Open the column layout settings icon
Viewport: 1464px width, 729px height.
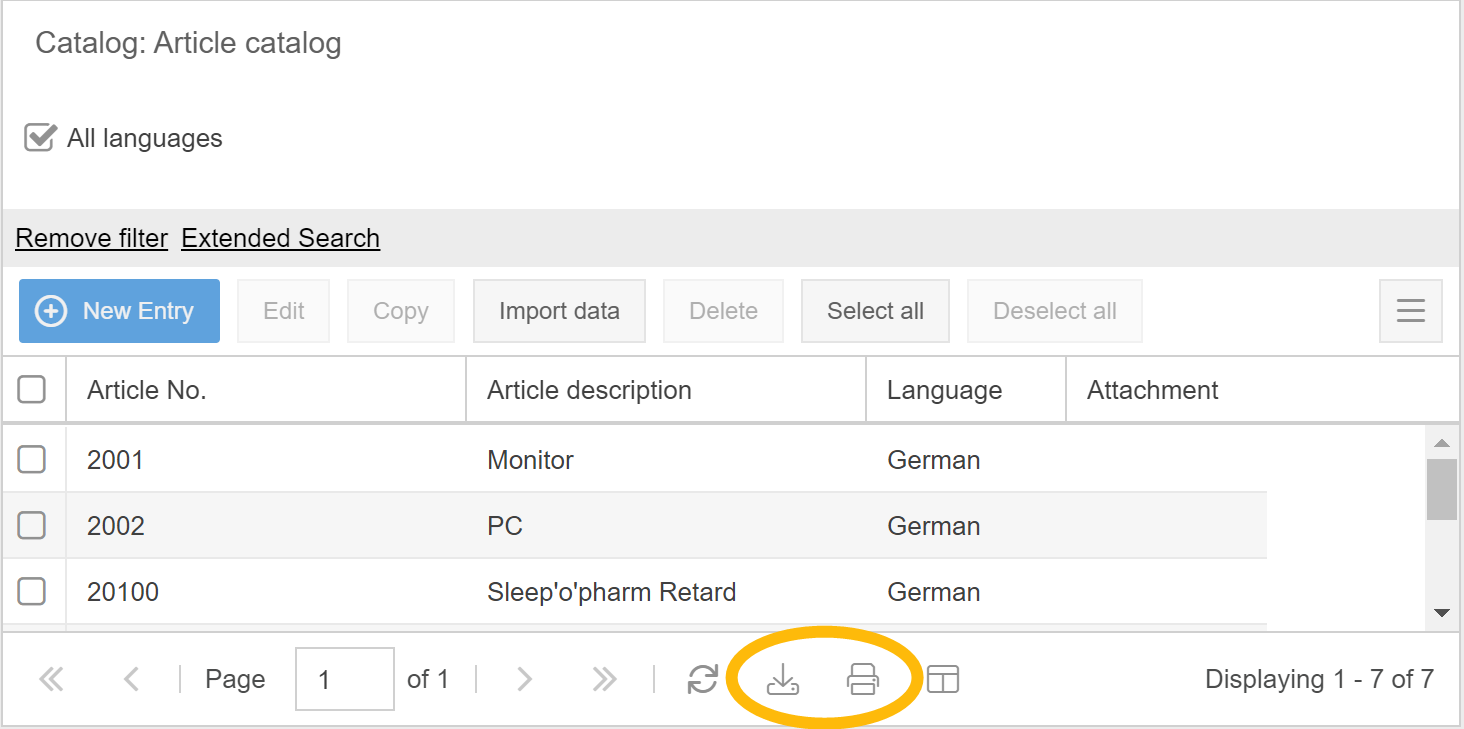pos(943,680)
